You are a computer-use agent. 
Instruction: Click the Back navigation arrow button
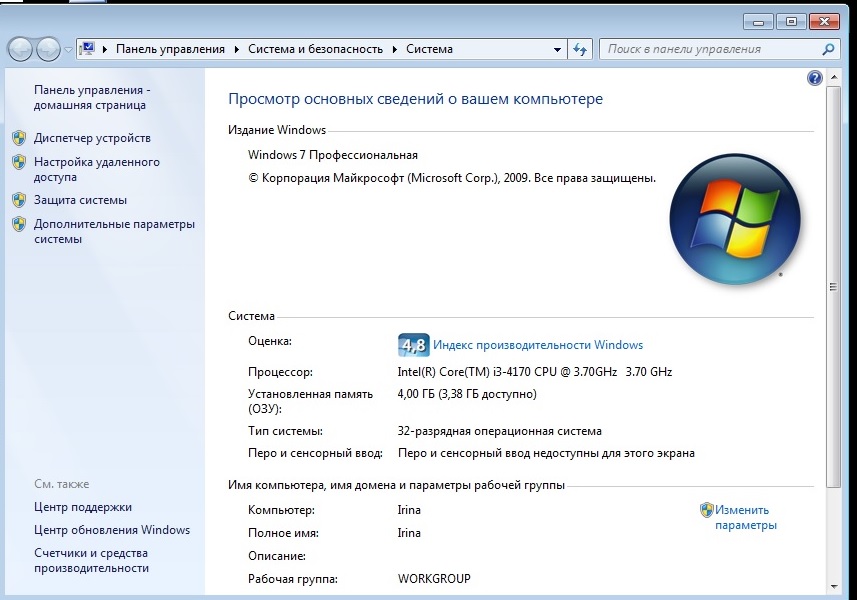tap(20, 49)
